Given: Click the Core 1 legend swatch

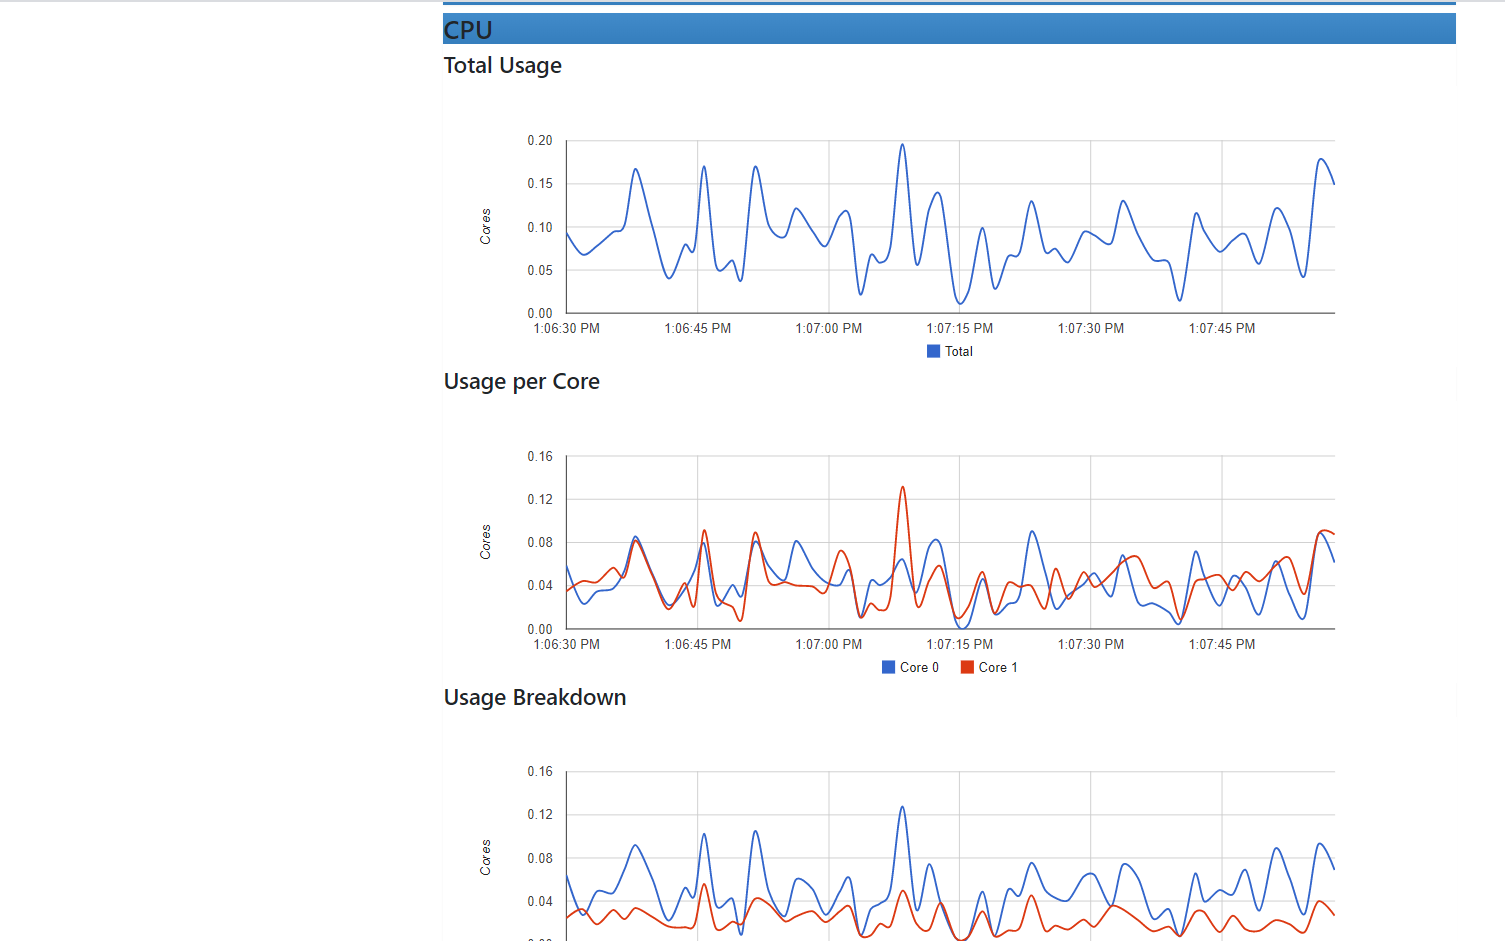Looking at the screenshot, I should (965, 667).
